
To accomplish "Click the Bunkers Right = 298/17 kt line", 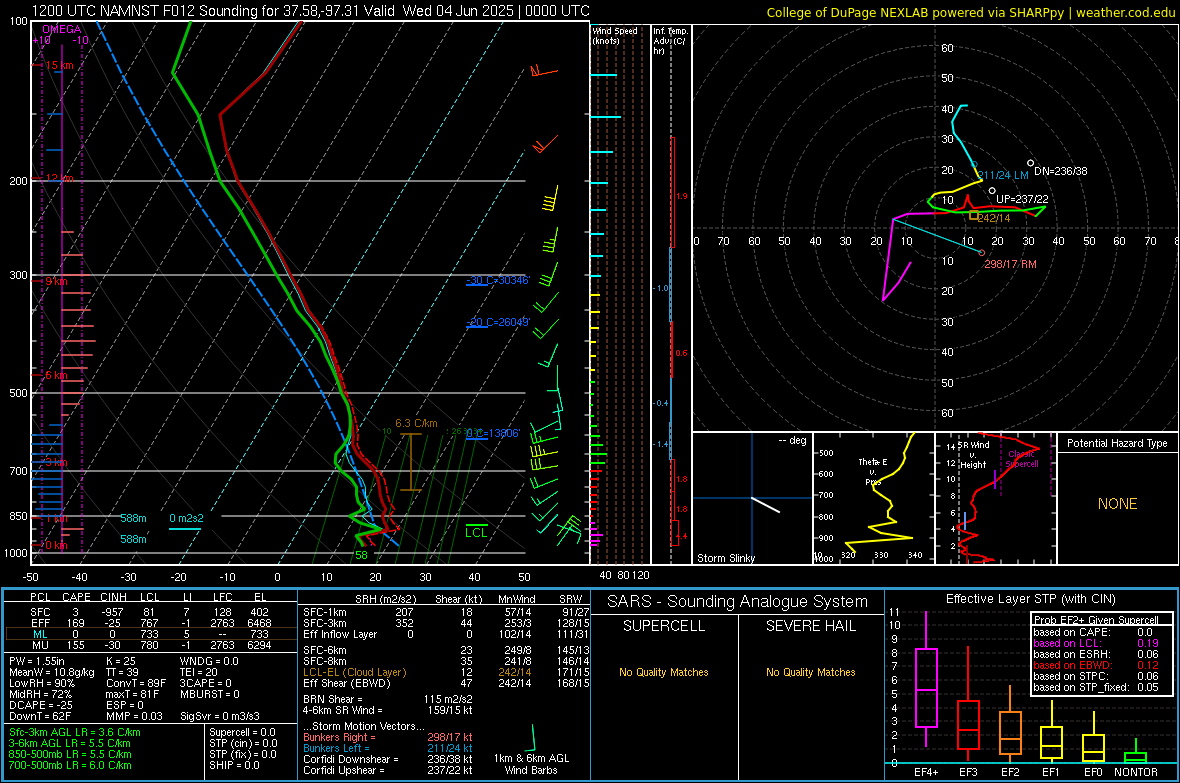I will coord(388,737).
